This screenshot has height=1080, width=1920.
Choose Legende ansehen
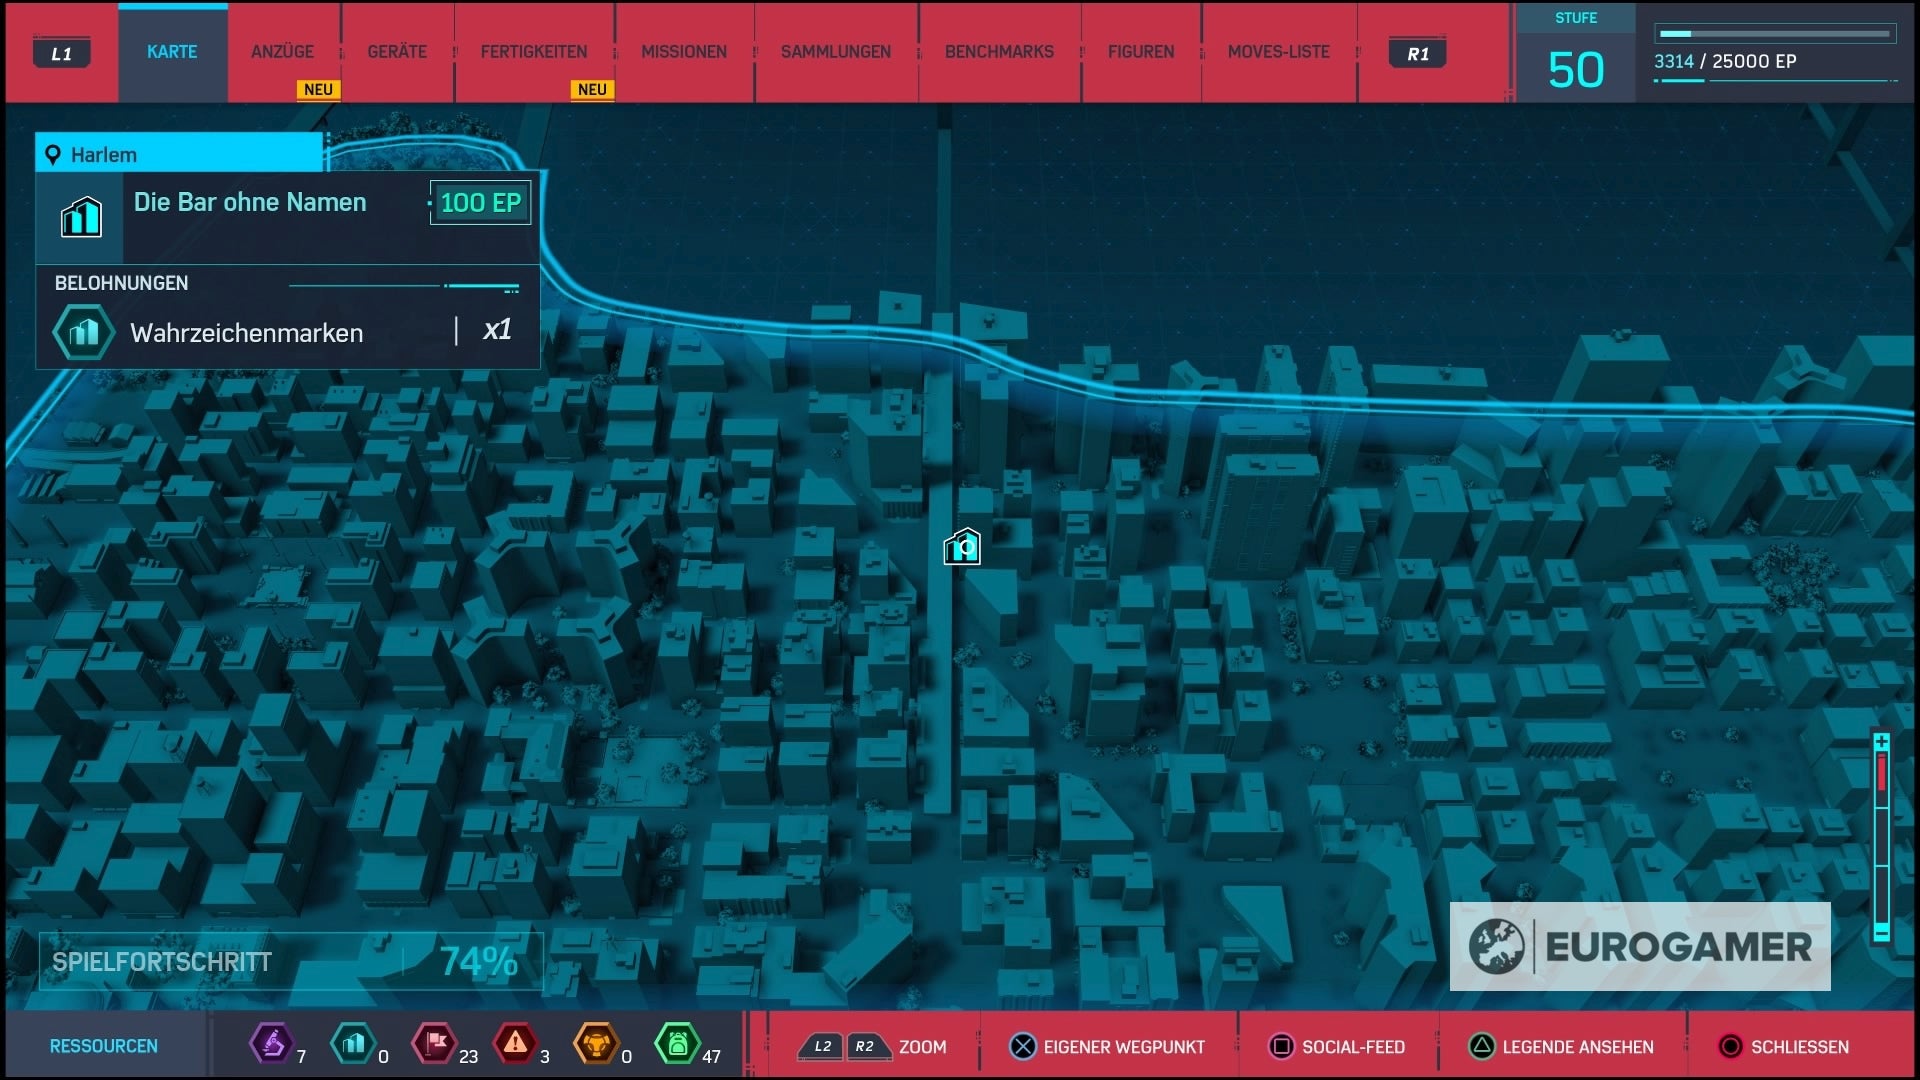[x=1578, y=1047]
